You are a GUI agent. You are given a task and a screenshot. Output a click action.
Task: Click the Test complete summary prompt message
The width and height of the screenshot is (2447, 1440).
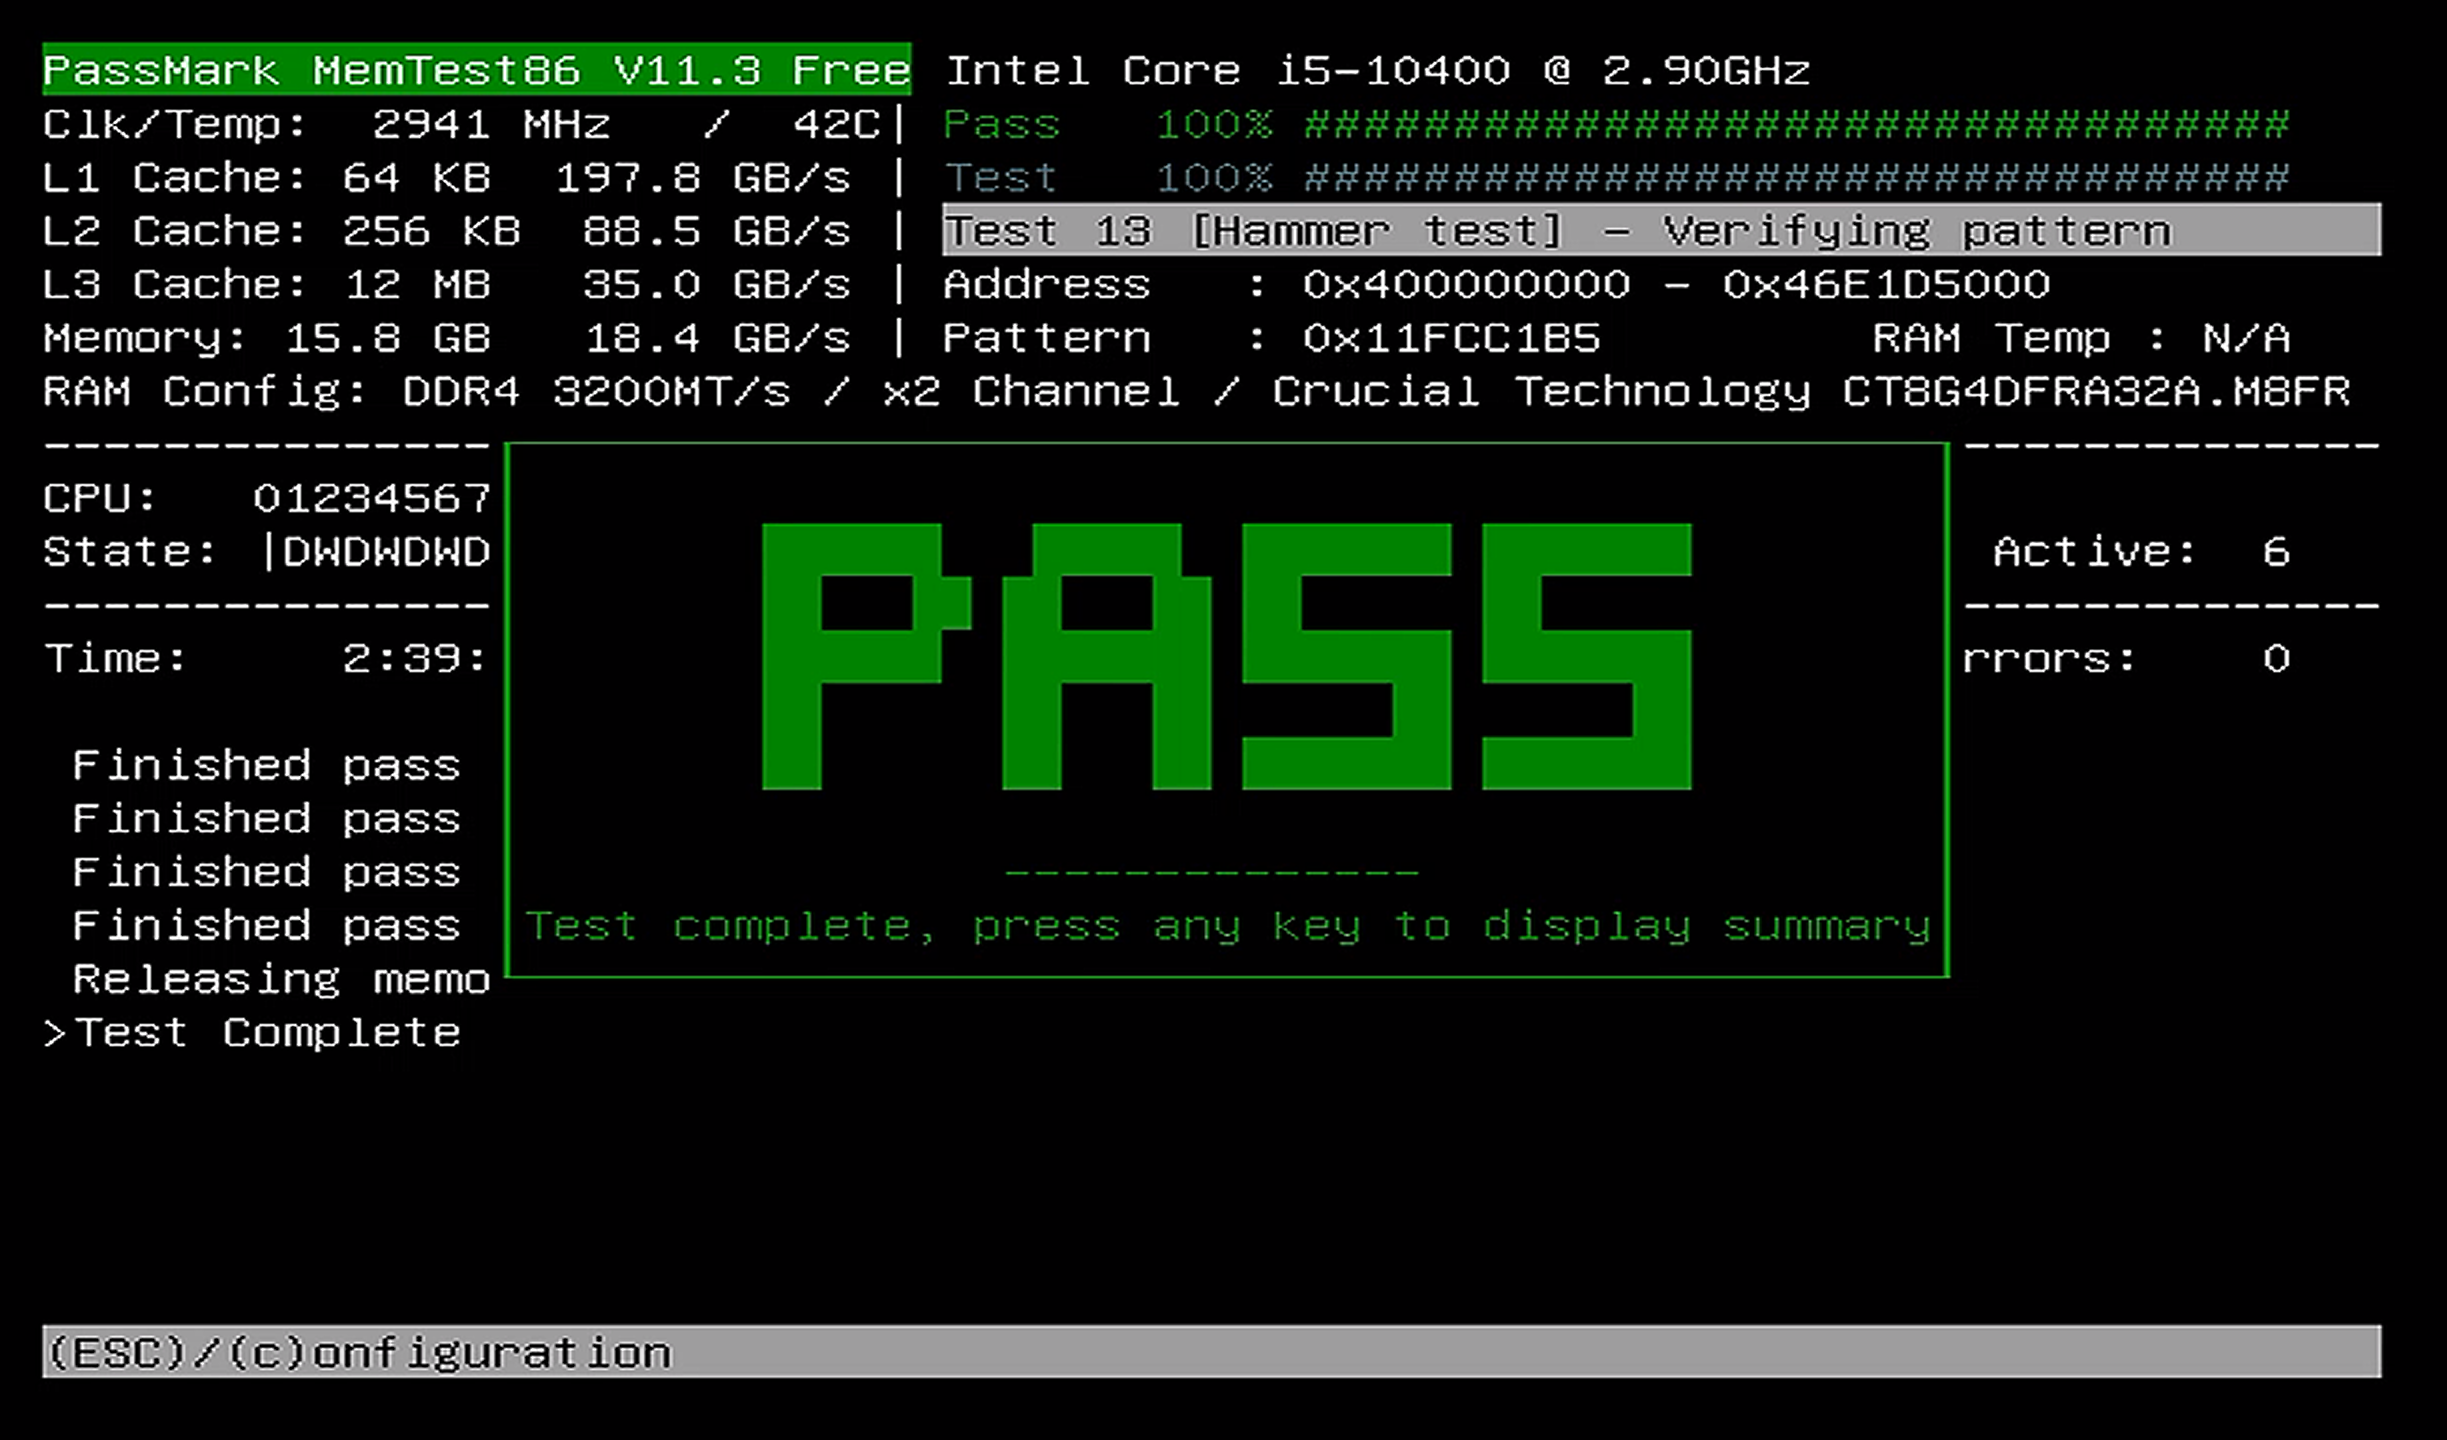click(x=1228, y=925)
